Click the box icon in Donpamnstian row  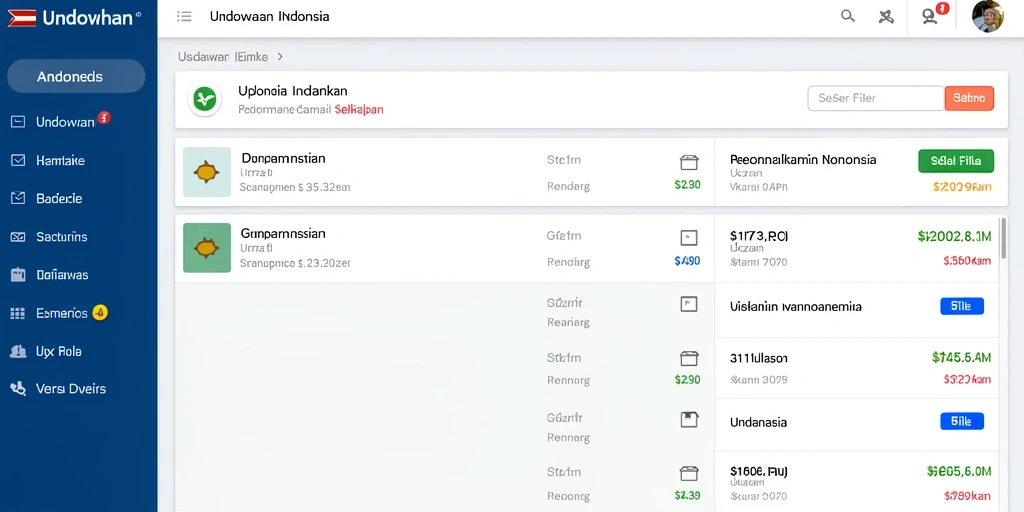point(689,162)
